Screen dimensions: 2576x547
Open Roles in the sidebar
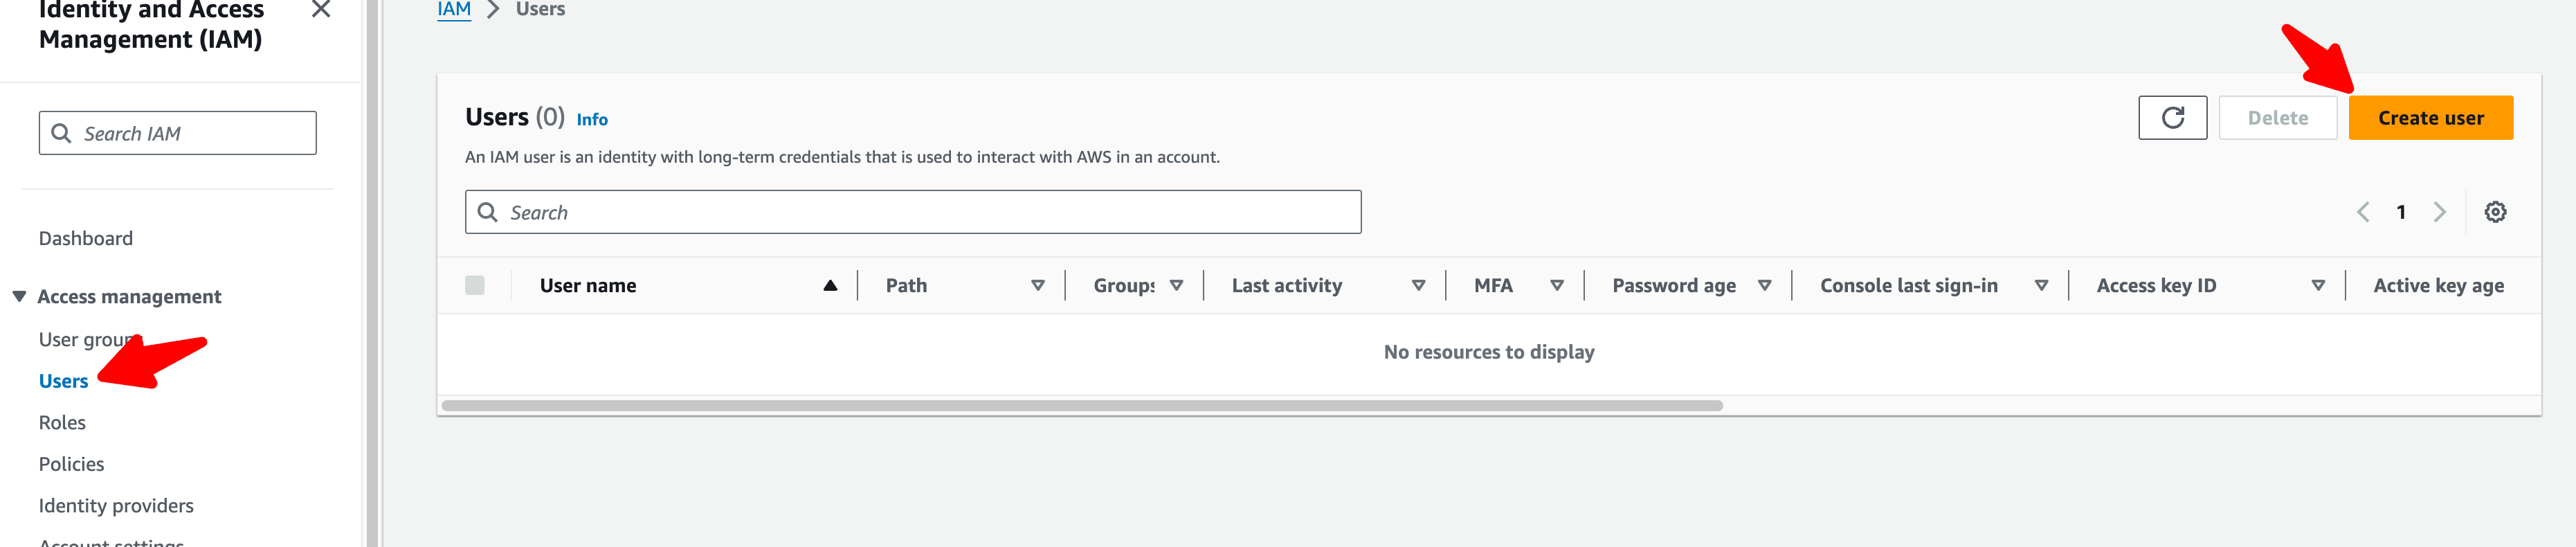pyautogui.click(x=62, y=423)
